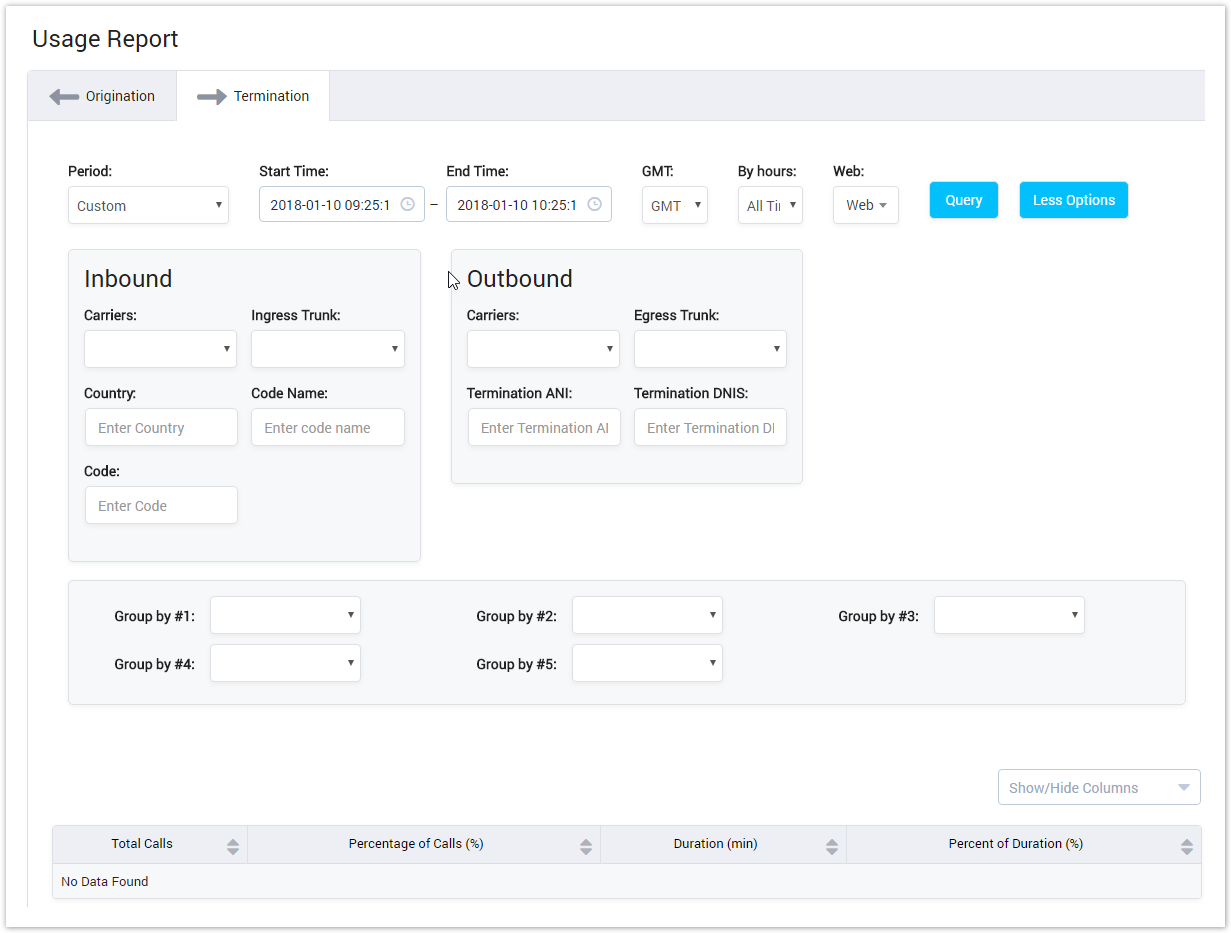Screen dimensions: 1231x933
Task: Expand the GMT timezone dropdown
Action: 674,205
